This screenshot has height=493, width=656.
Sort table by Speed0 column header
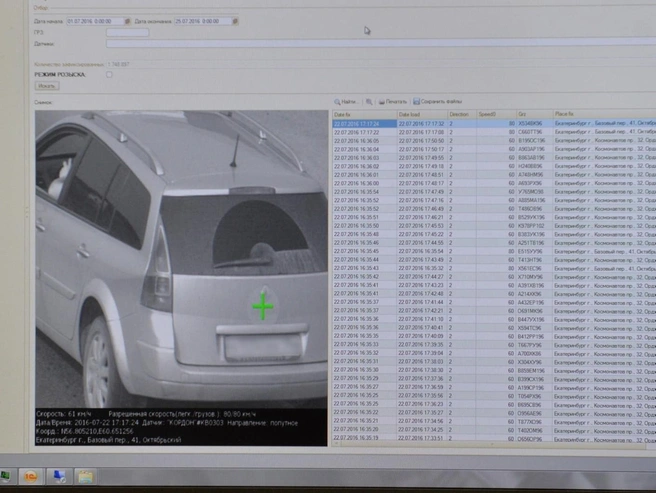(496, 114)
